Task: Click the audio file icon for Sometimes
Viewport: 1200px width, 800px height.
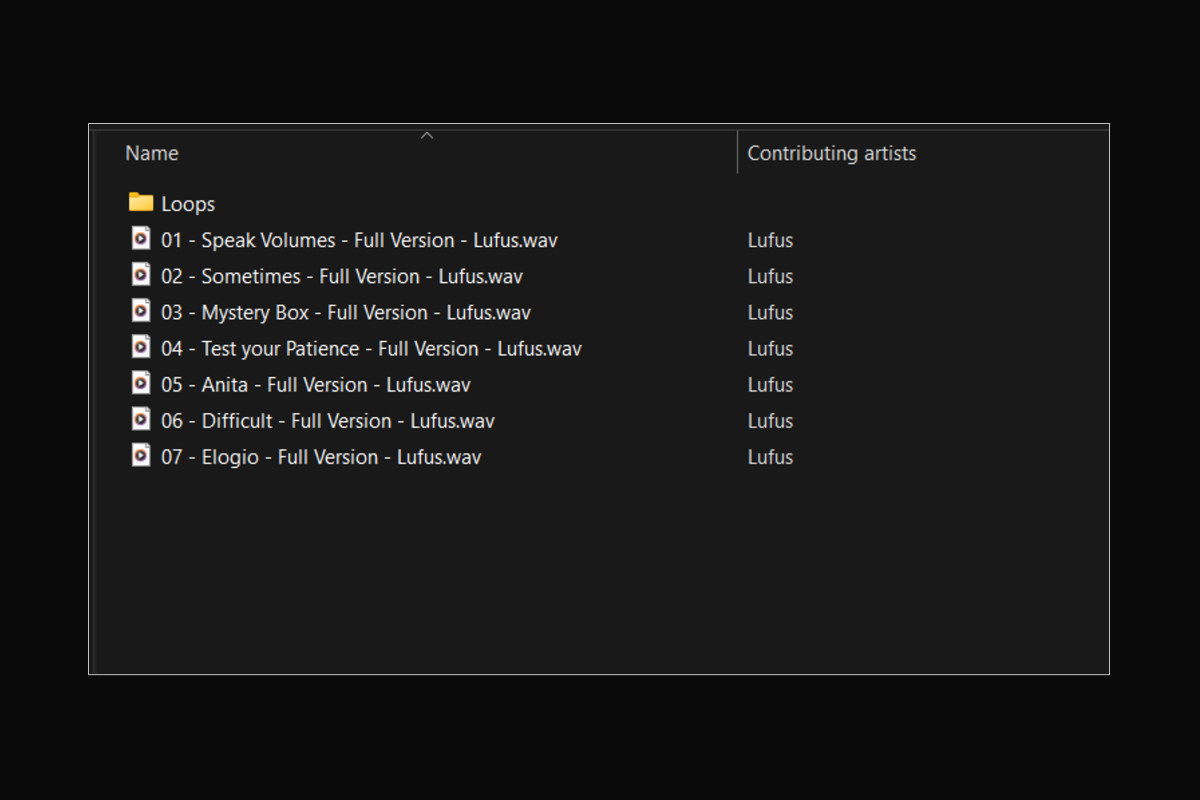Action: pyautogui.click(x=141, y=275)
